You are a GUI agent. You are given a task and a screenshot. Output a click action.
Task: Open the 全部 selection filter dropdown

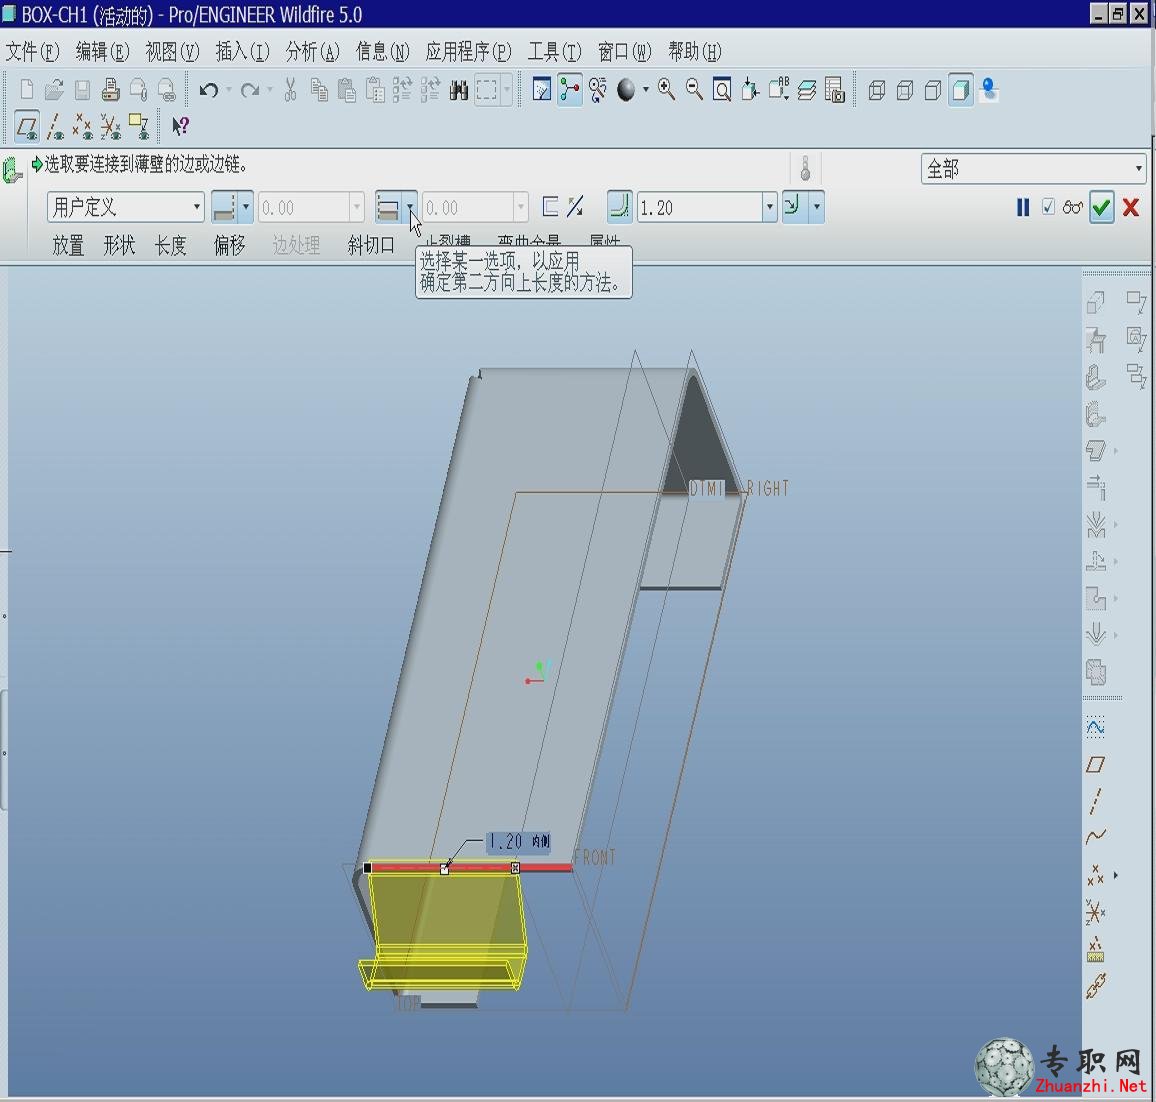(1034, 169)
